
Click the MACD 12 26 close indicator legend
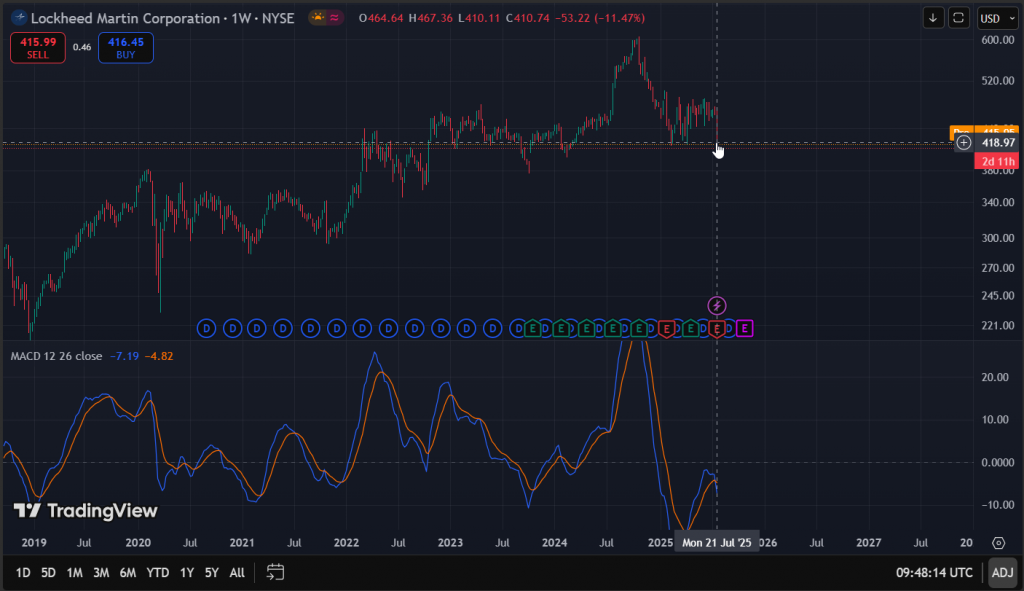[56, 356]
